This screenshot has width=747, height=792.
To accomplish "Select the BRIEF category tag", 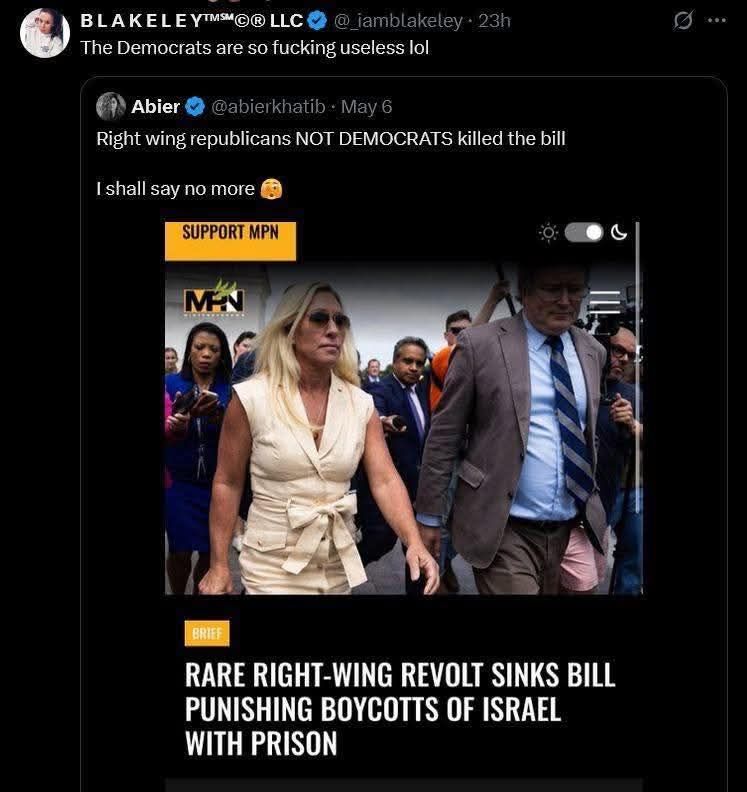I will tap(207, 633).
